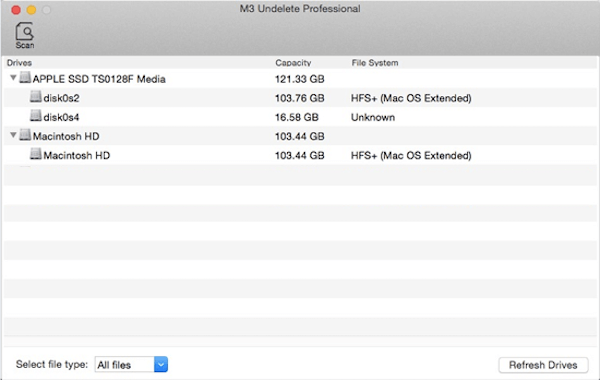Select the 103.76 GB capacity cell
Viewport: 600px width, 380px height.
click(300, 98)
